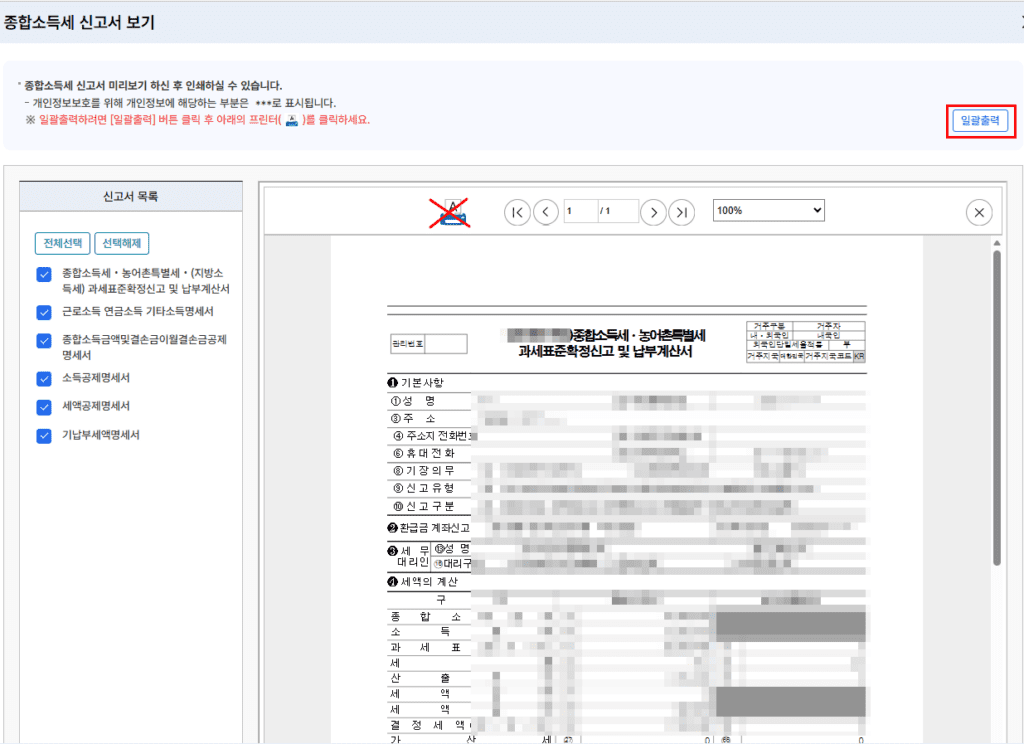
Task: Uncheck 종합소득세·농어촌특별세 과세표준확정신고 checkbox
Action: click(44, 275)
